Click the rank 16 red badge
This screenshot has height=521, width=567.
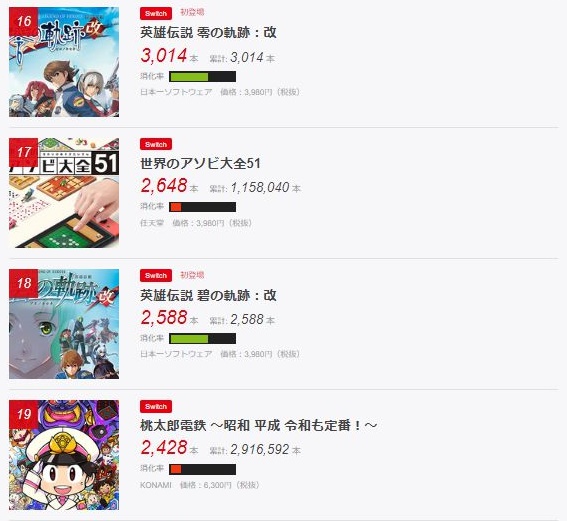pos(24,21)
